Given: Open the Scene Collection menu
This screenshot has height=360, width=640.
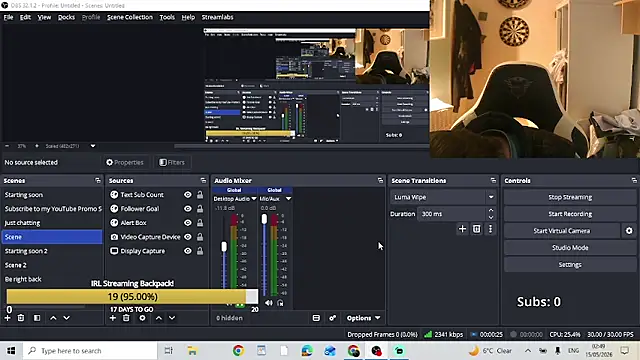Looking at the screenshot, I should tap(130, 17).
